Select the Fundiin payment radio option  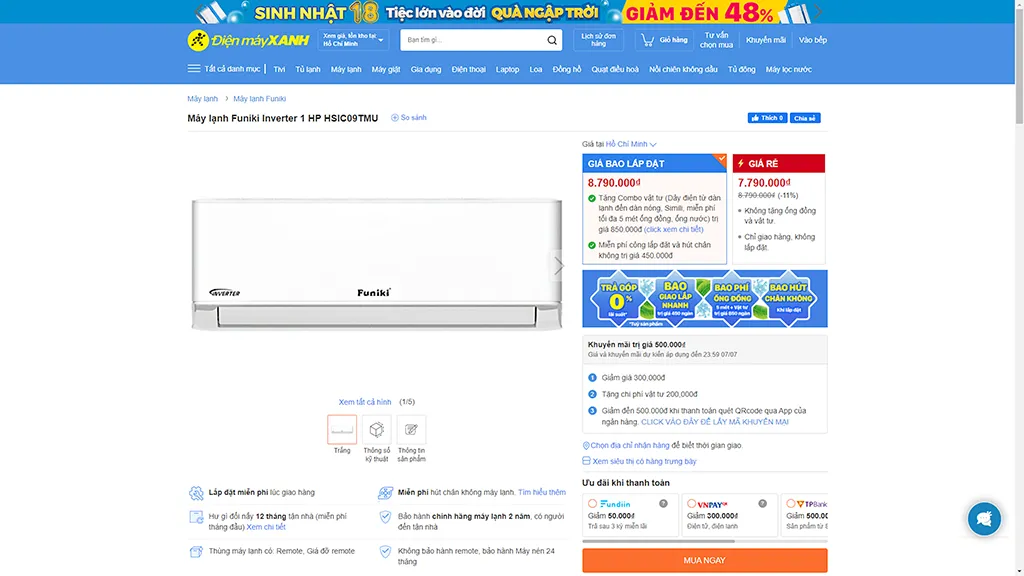[593, 504]
